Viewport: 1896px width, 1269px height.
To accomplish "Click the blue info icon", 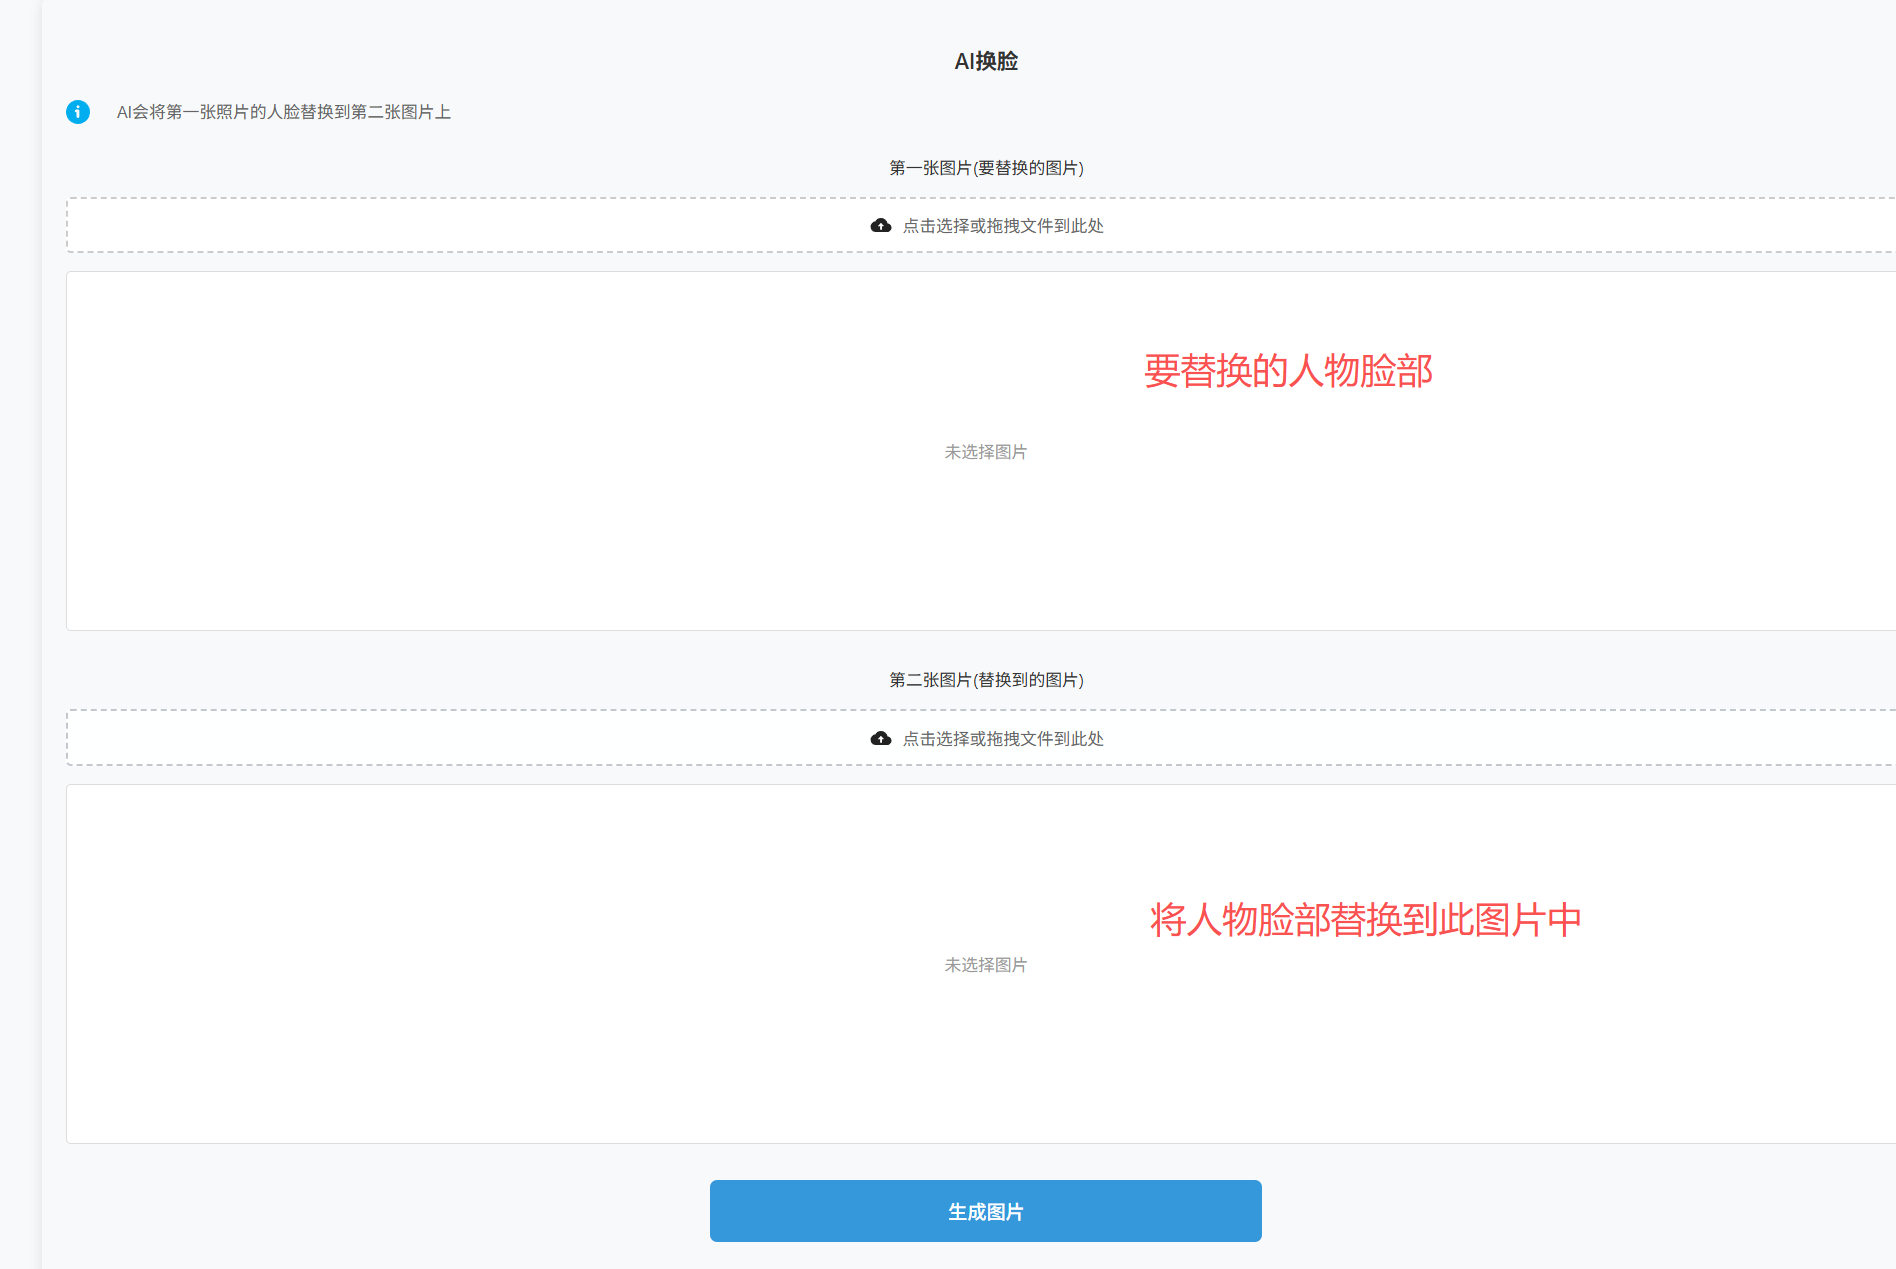I will 78,112.
